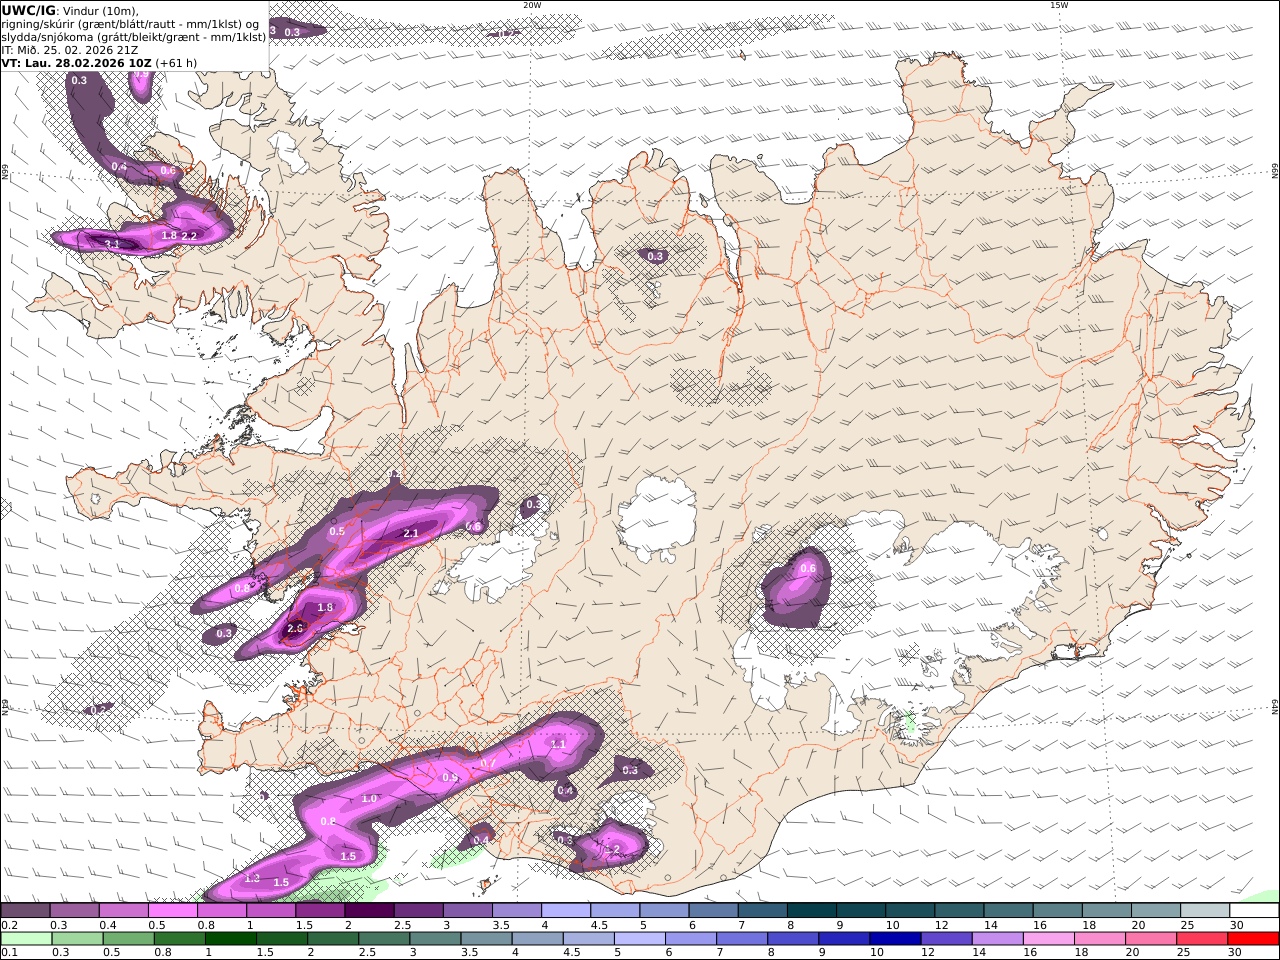Viewport: 1280px width, 960px height.
Task: Click the '2.1' precipitation value label
Action: 410,533
